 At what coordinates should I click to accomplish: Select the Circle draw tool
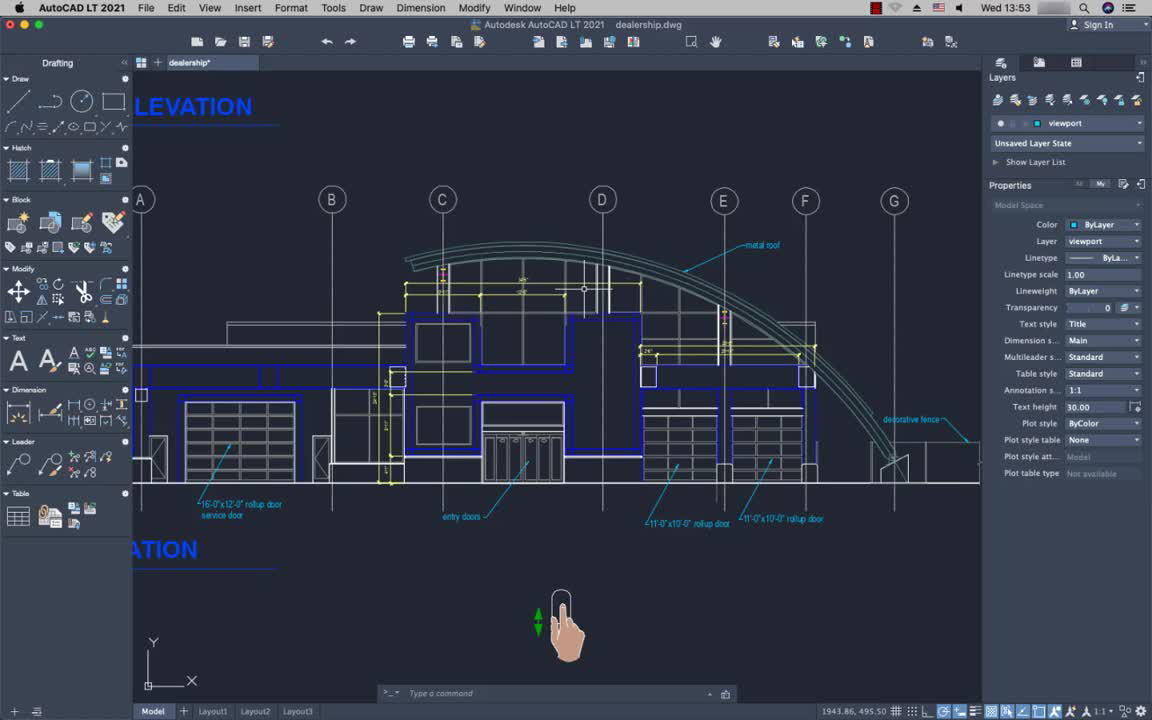82,101
